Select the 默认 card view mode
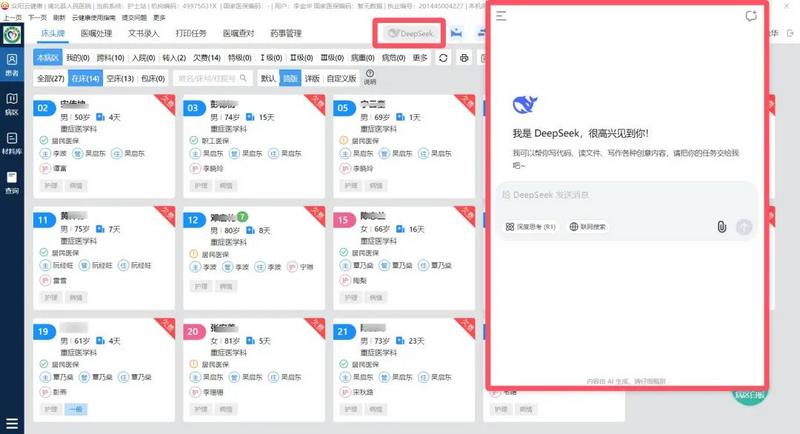The image size is (800, 434). (x=268, y=78)
